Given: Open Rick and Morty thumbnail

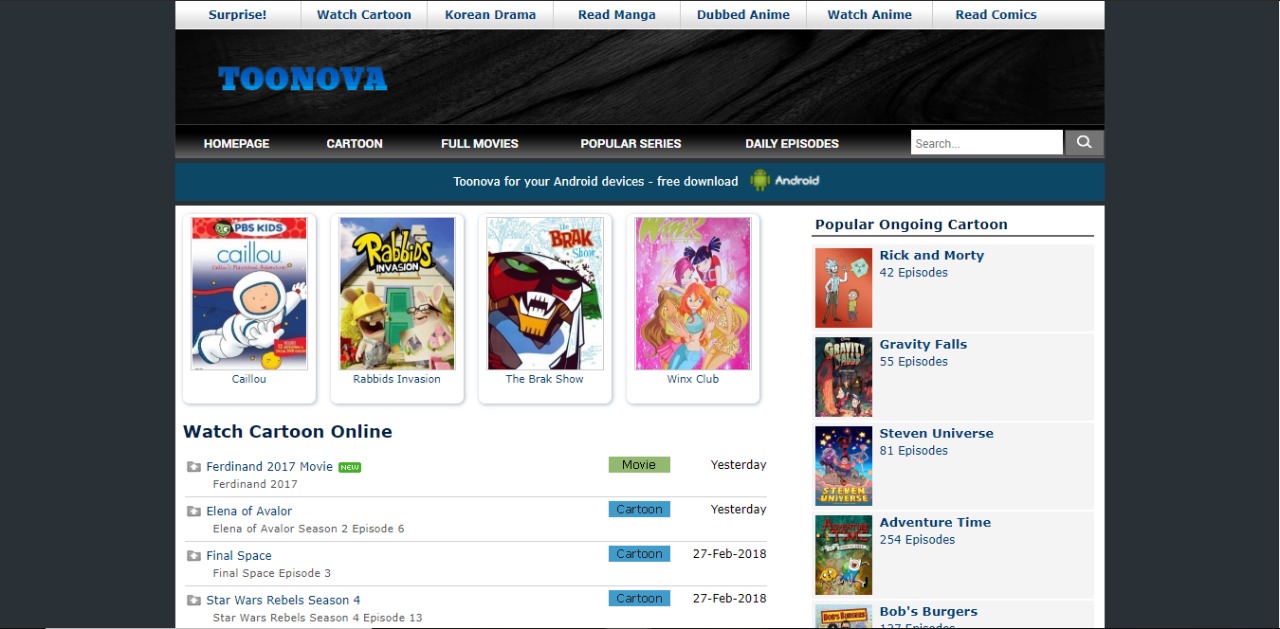Looking at the screenshot, I should pyautogui.click(x=844, y=288).
